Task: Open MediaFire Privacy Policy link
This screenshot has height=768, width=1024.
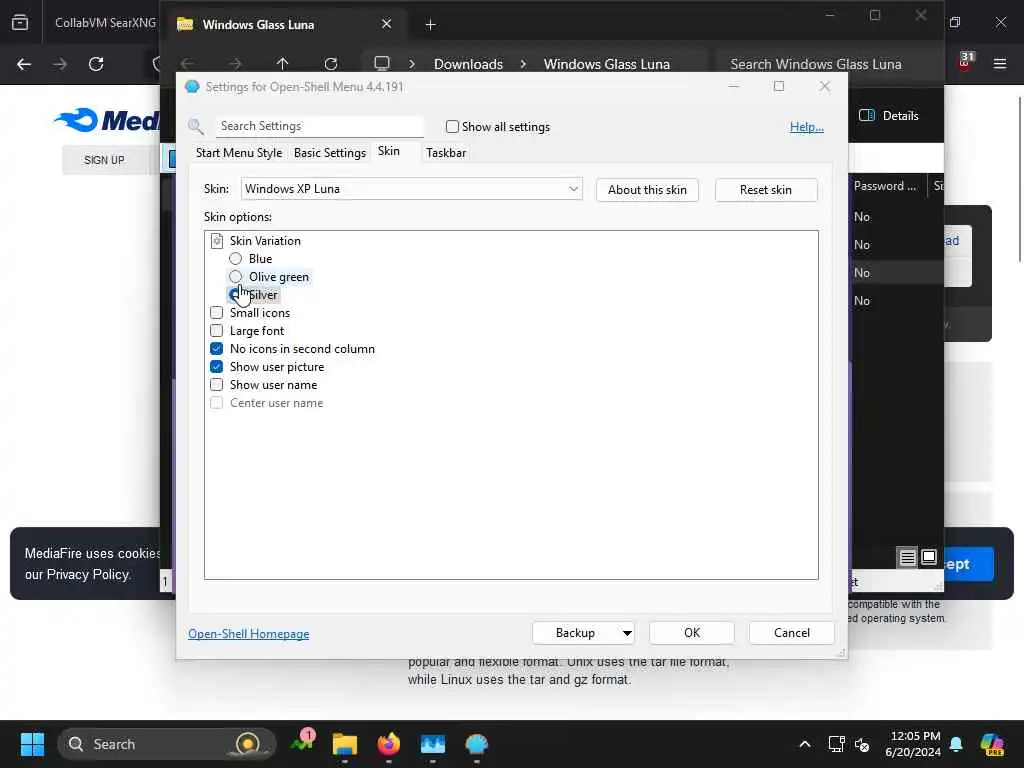Action: [88, 575]
